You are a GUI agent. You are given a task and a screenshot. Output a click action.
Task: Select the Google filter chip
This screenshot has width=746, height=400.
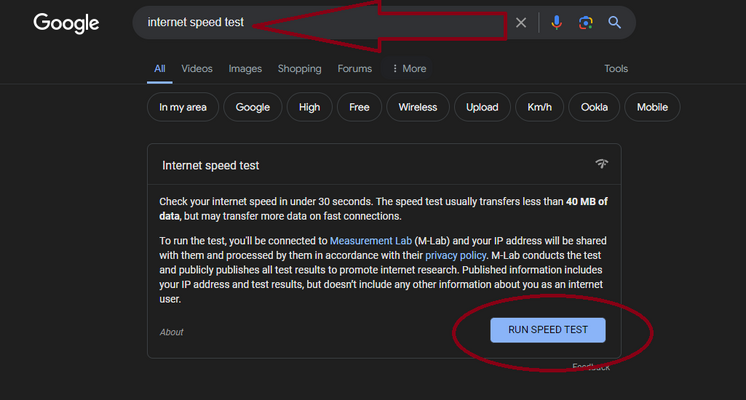(x=253, y=107)
